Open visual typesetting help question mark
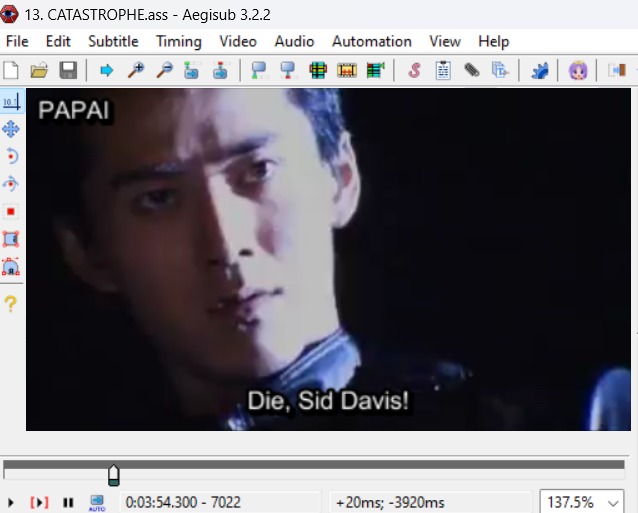 [11, 303]
